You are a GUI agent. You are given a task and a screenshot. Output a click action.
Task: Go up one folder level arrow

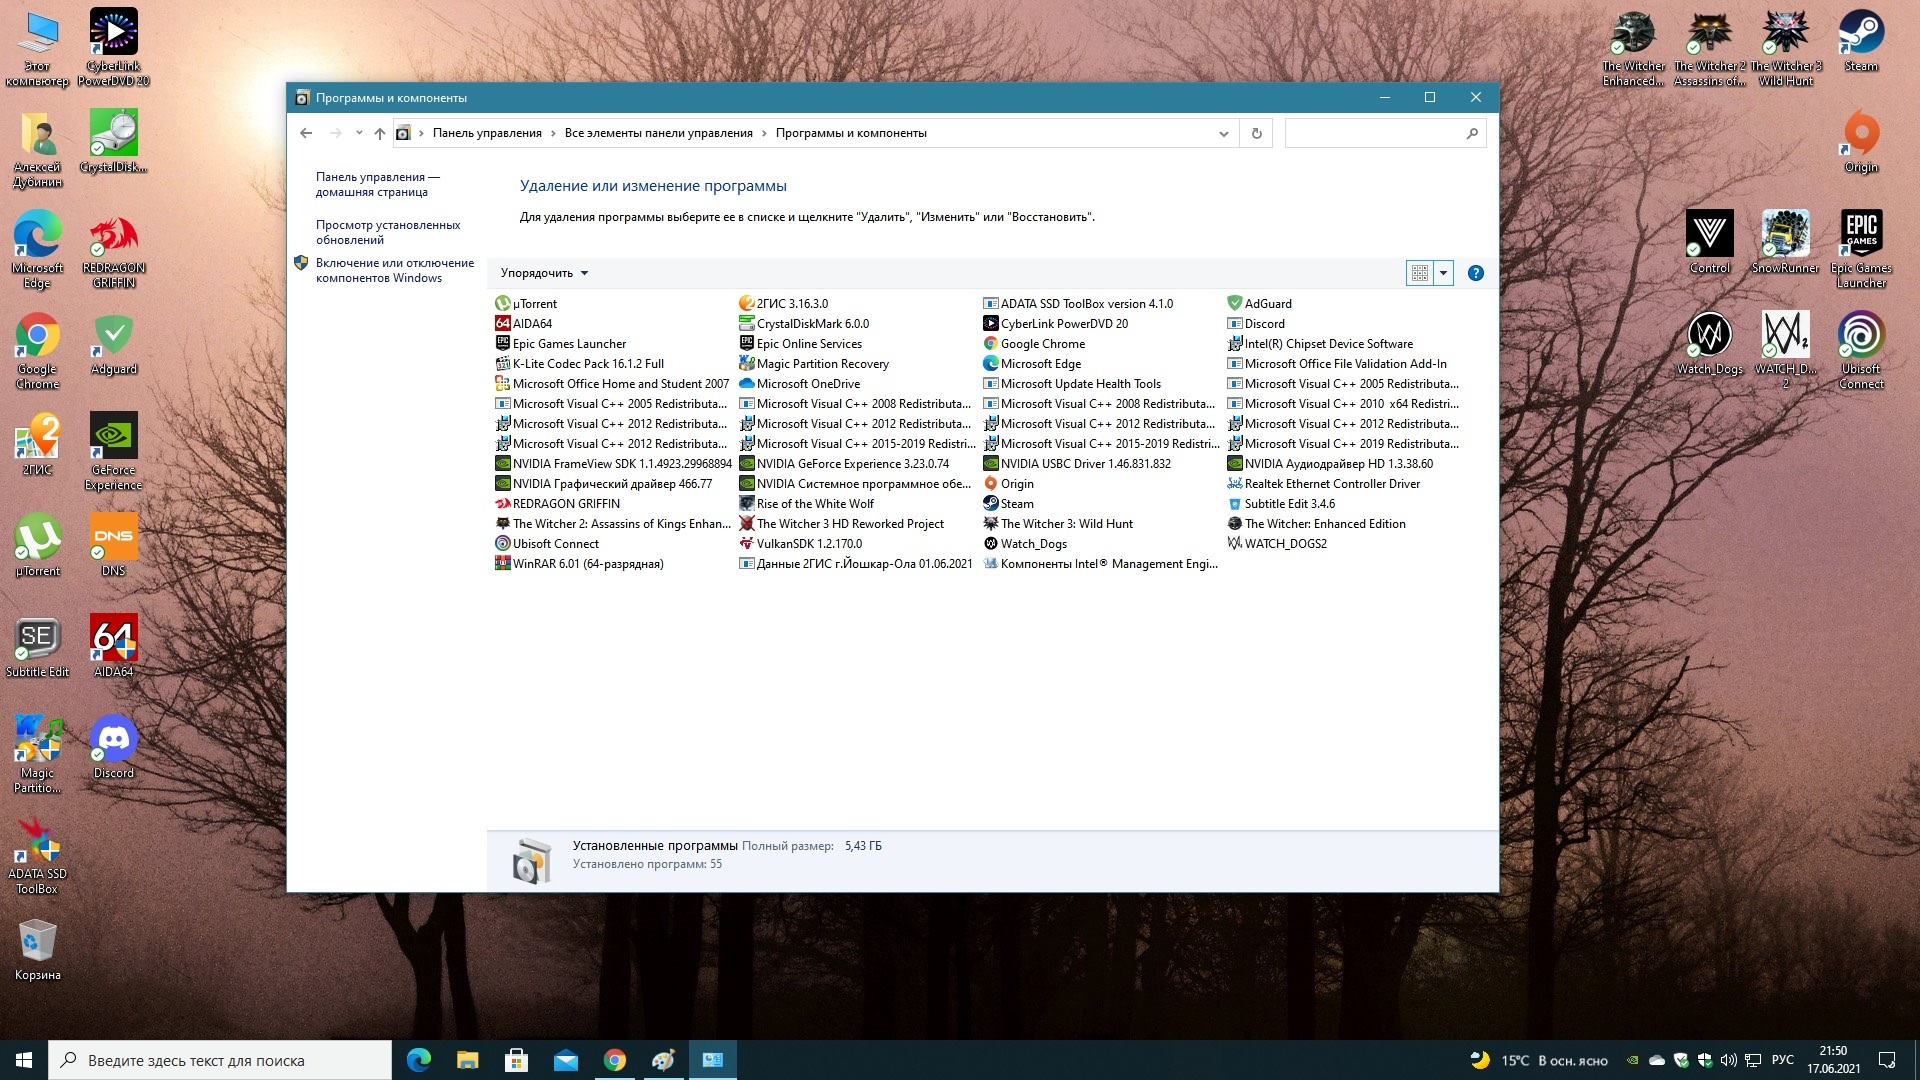point(379,133)
